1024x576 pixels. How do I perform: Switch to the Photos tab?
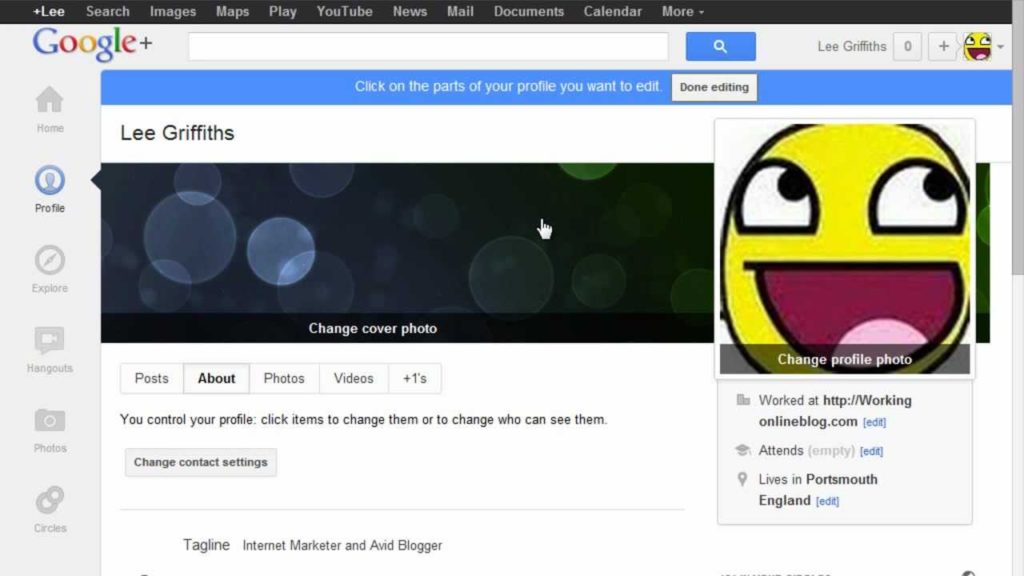tap(284, 379)
